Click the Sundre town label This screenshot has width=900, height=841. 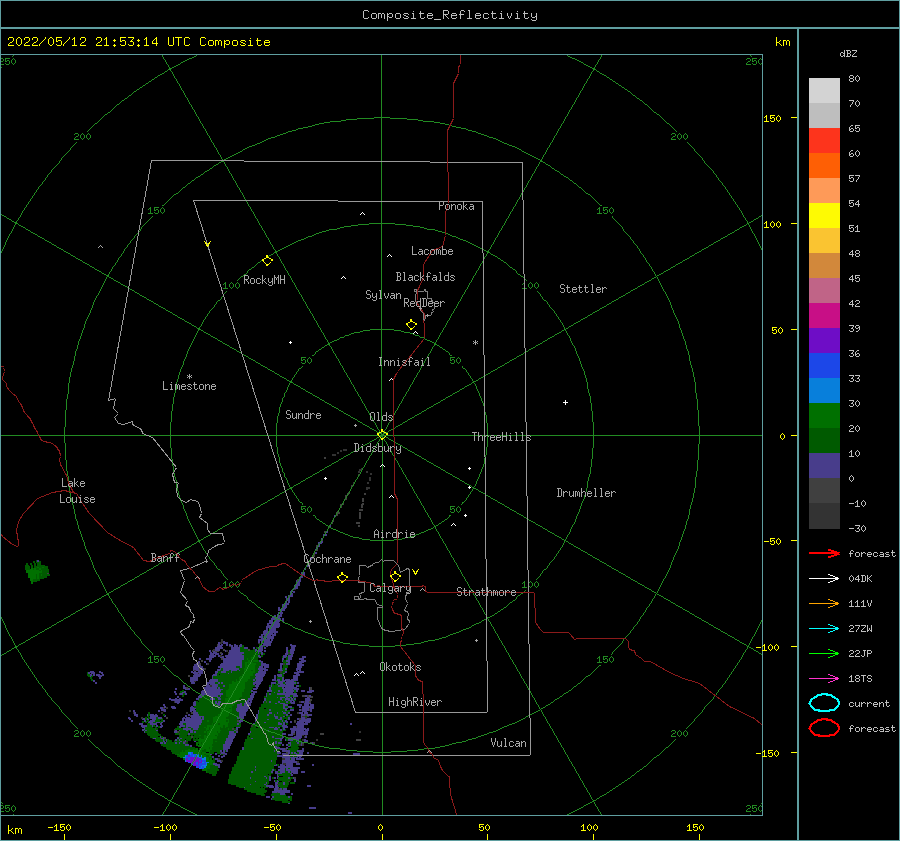[303, 414]
